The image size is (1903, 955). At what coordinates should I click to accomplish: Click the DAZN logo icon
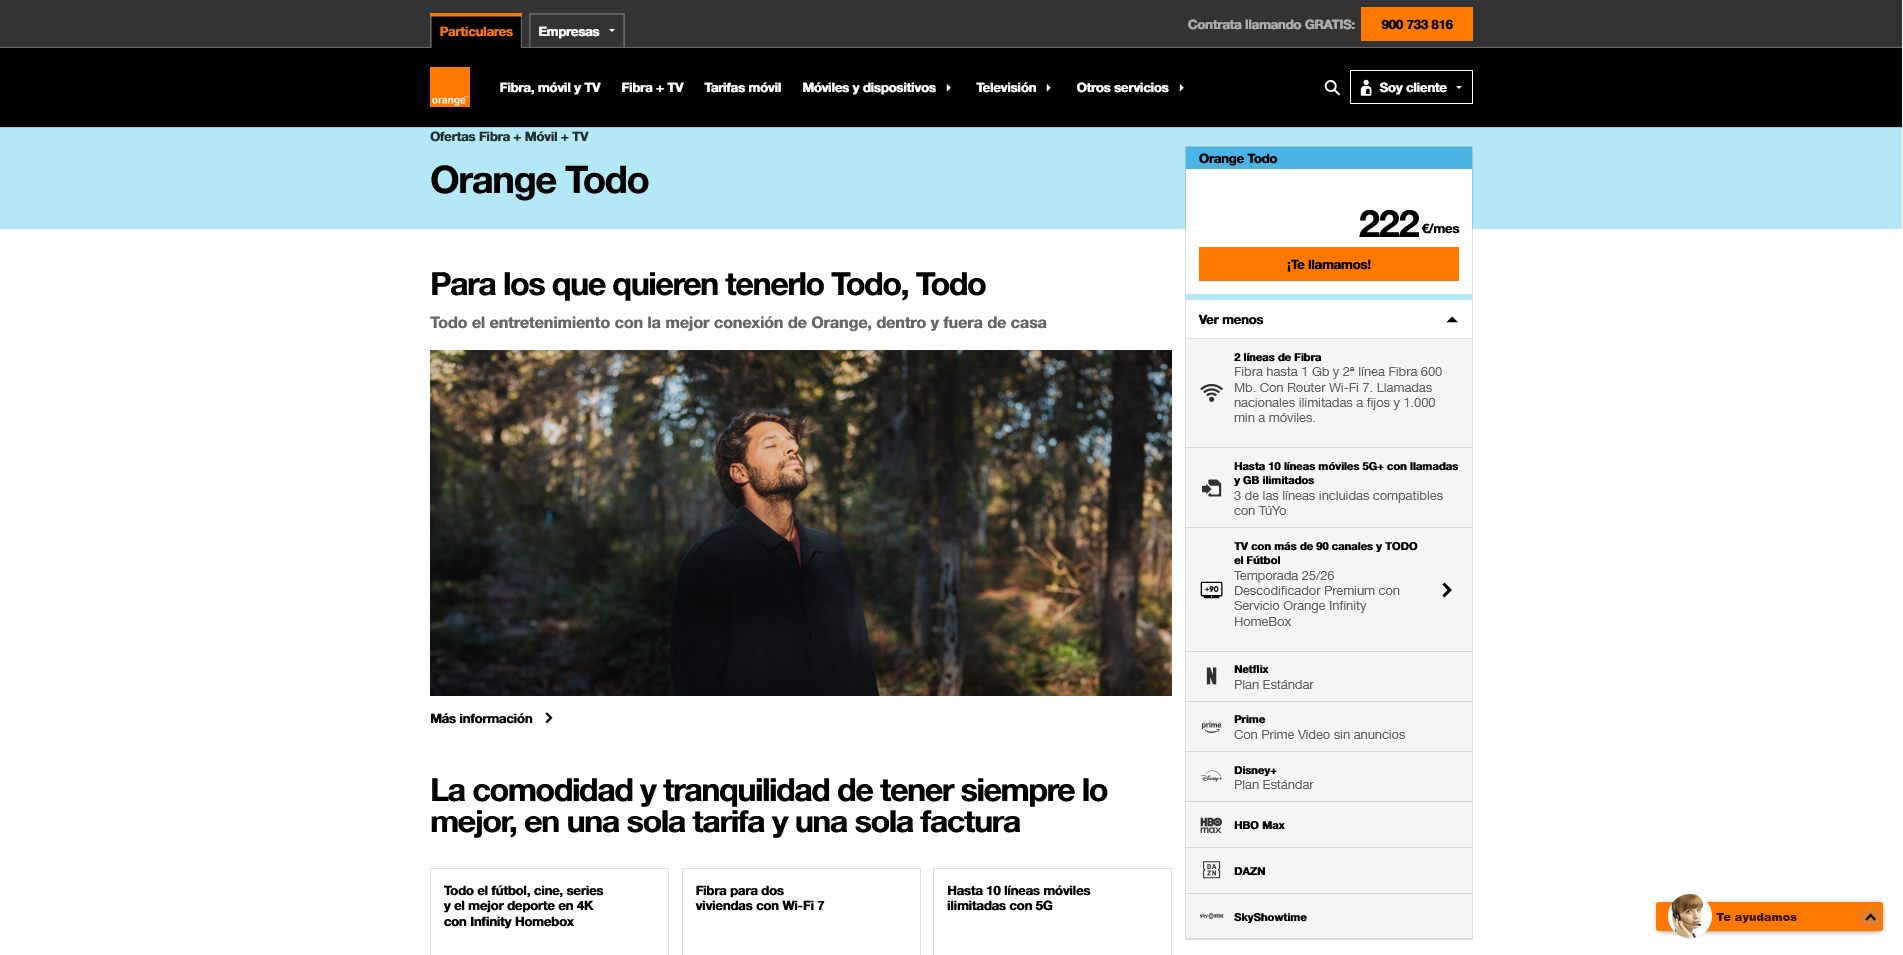click(1211, 871)
